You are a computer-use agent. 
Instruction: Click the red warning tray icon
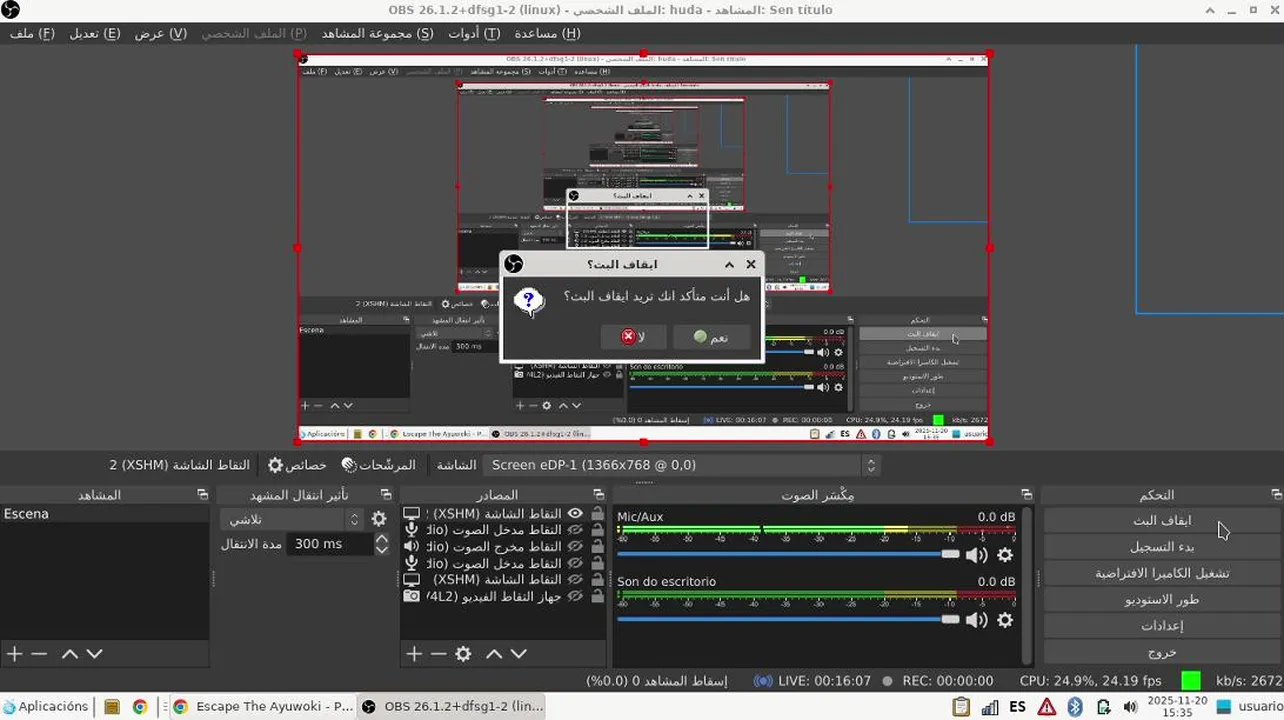(1047, 707)
